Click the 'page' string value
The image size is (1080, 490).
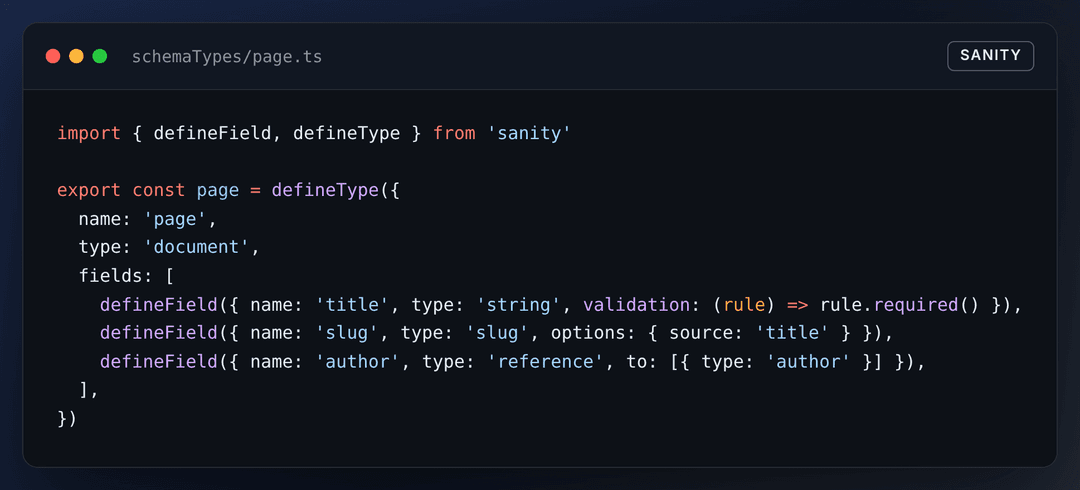(175, 219)
